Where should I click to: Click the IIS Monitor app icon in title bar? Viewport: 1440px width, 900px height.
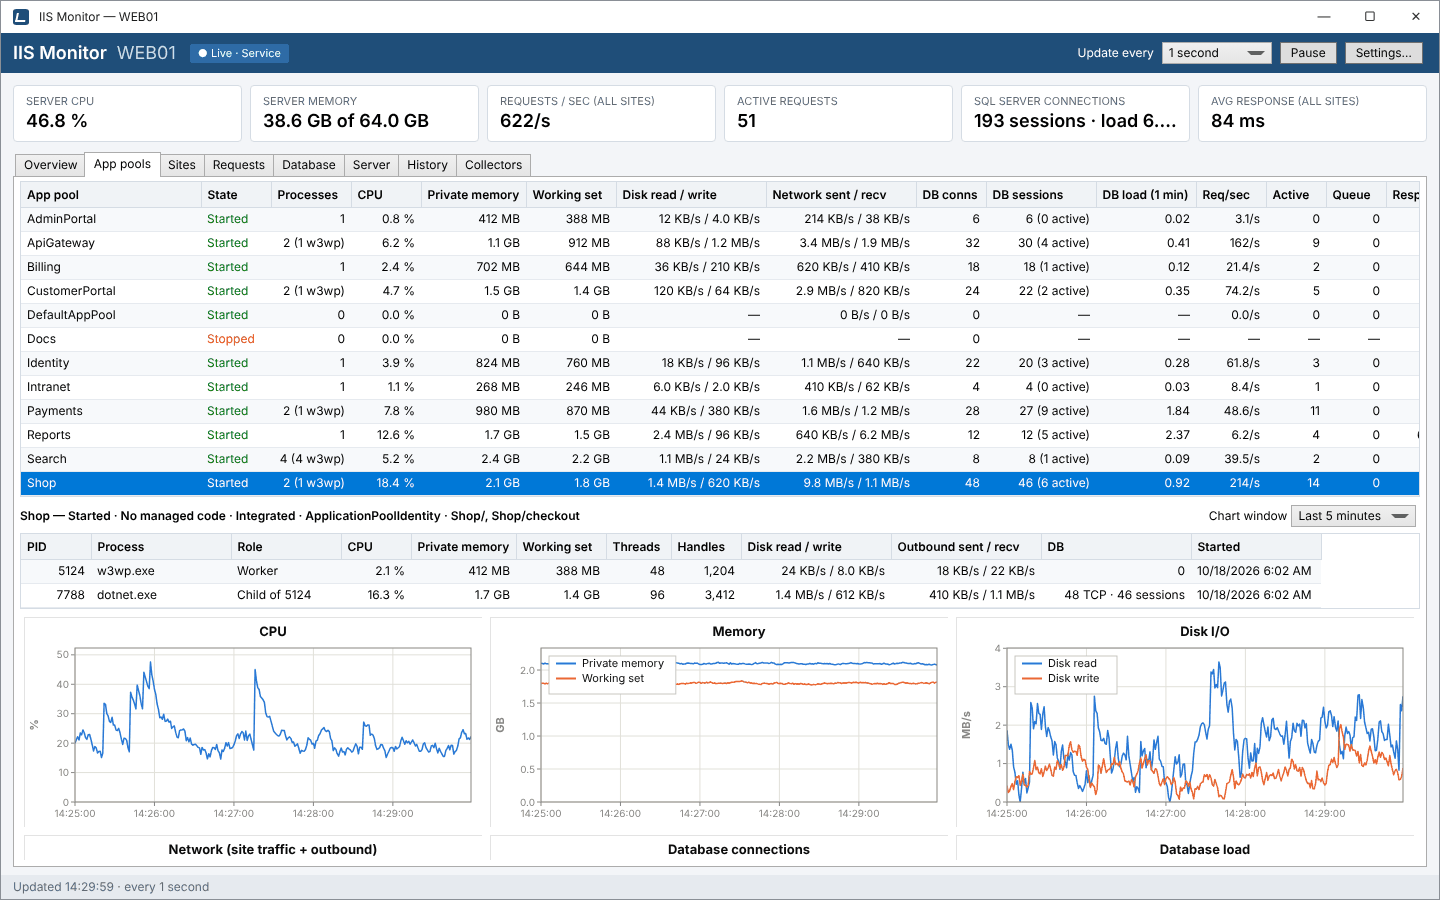pos(20,17)
